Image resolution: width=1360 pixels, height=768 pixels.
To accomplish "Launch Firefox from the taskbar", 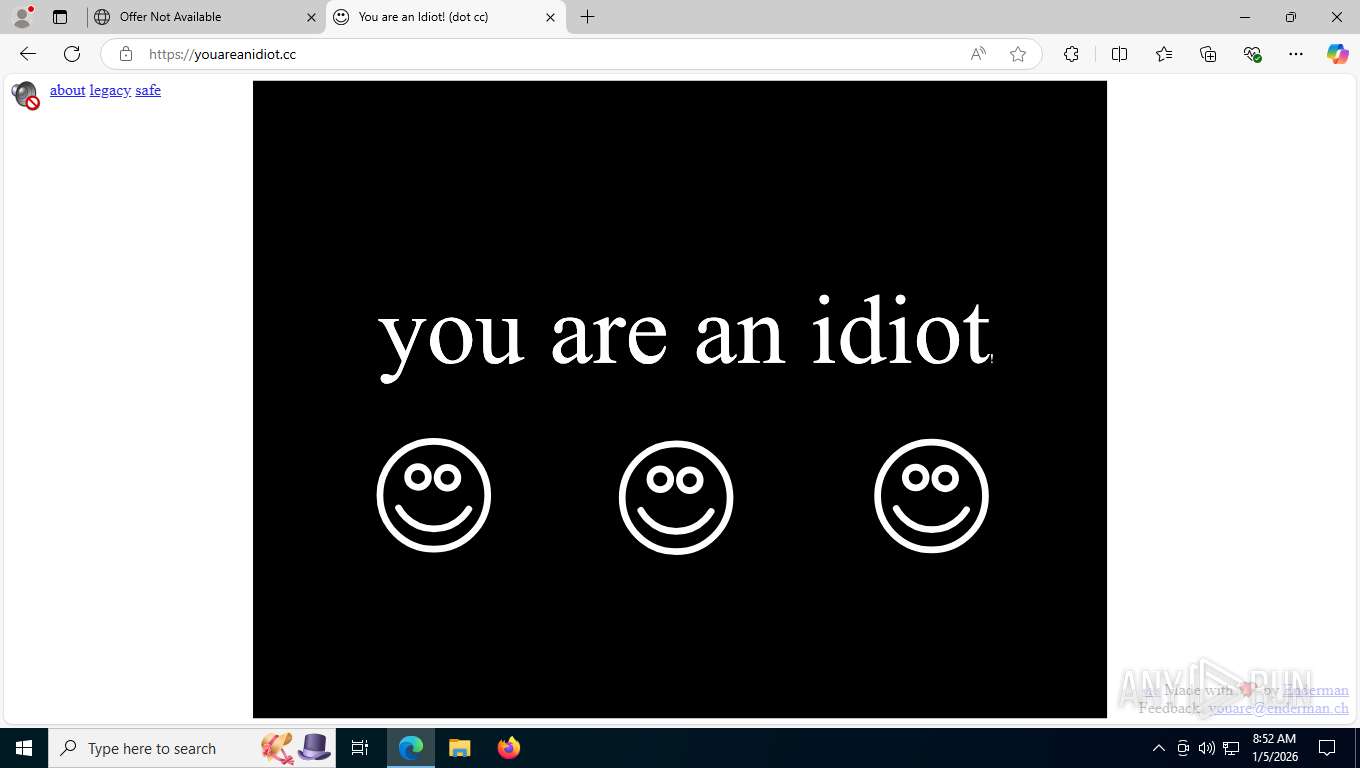I will pos(508,748).
